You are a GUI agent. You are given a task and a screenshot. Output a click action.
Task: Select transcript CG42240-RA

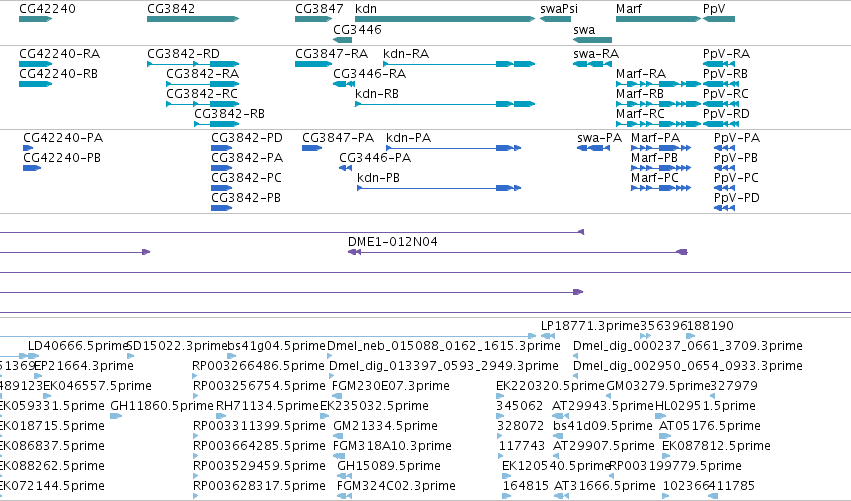35,64
